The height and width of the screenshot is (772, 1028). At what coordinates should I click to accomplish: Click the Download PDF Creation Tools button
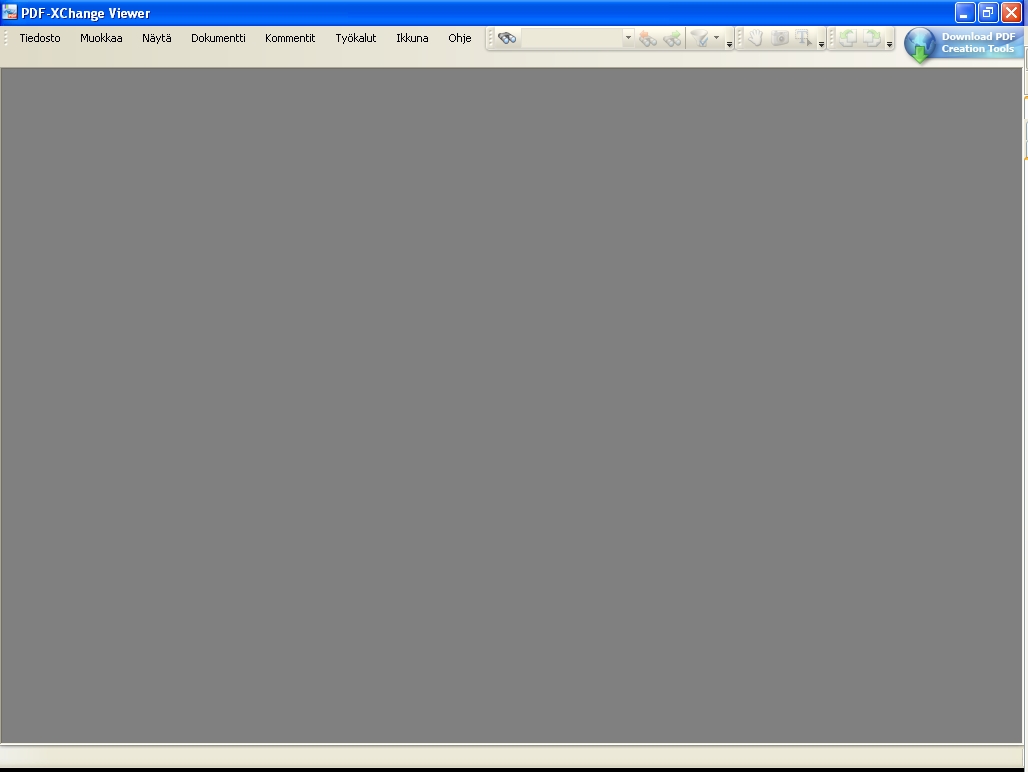pyautogui.click(x=963, y=44)
